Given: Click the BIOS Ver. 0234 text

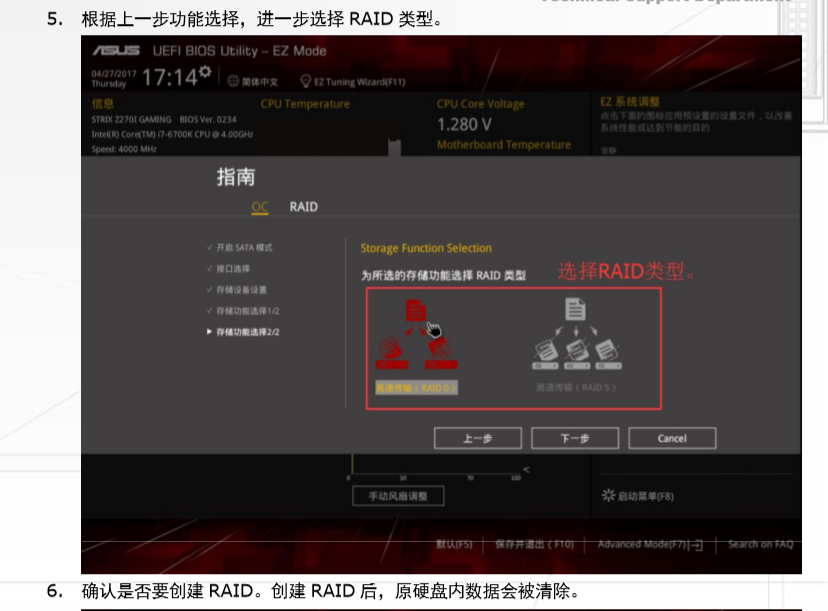Looking at the screenshot, I should click(208, 120).
